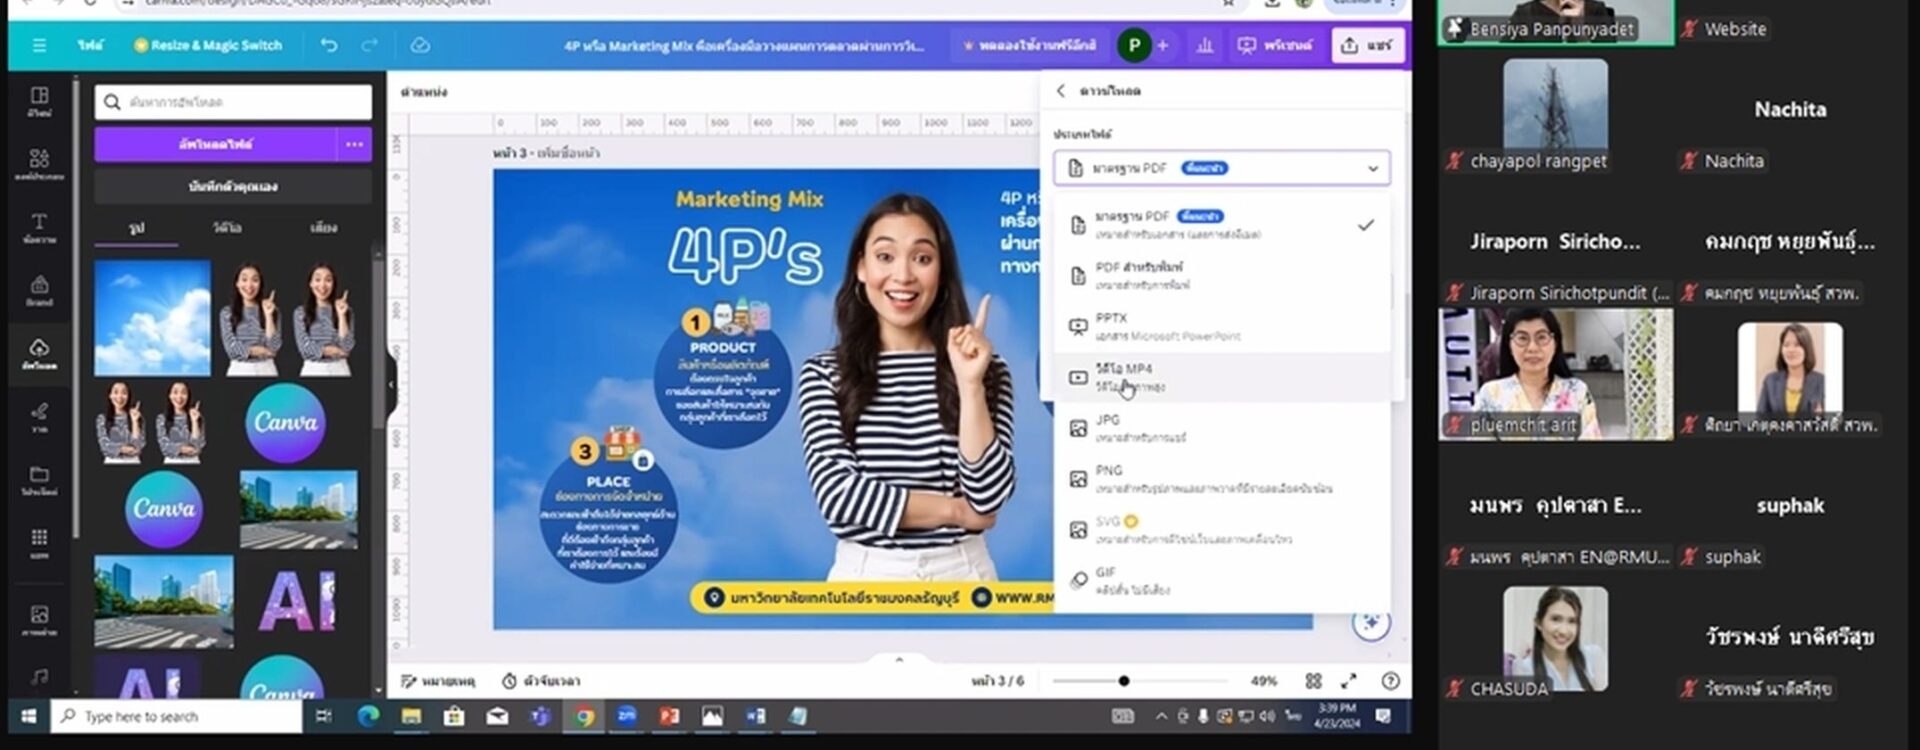Collapse the side panel arrow handle
The image size is (1920, 750).
click(x=391, y=384)
